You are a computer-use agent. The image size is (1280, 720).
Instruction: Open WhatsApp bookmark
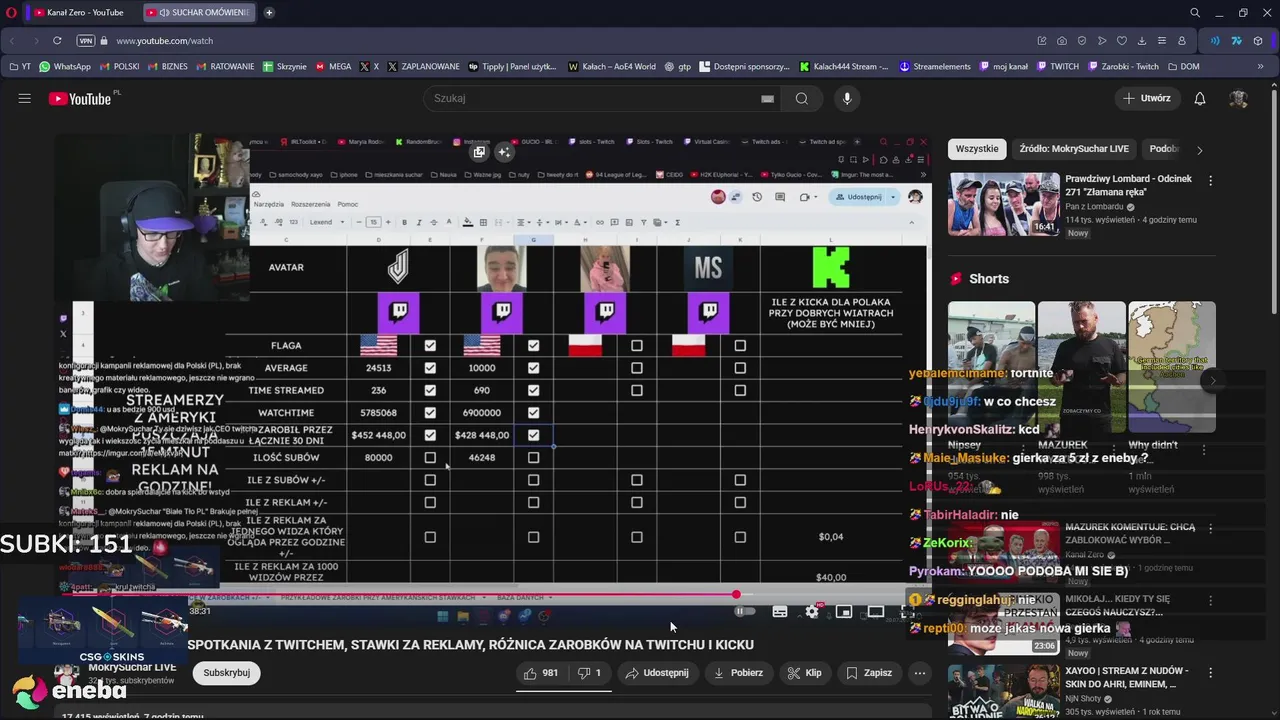pyautogui.click(x=64, y=67)
